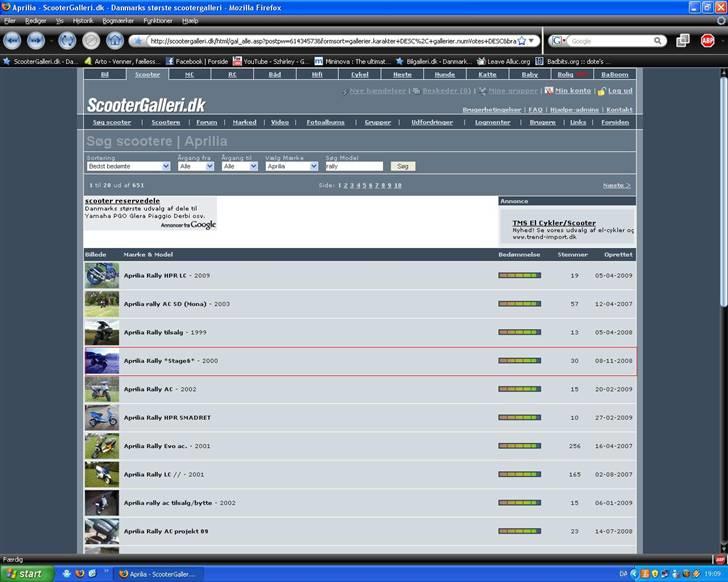Click the Aprilia Rally *Stage6* thumbnail
This screenshot has width=728, height=582.
101,361
